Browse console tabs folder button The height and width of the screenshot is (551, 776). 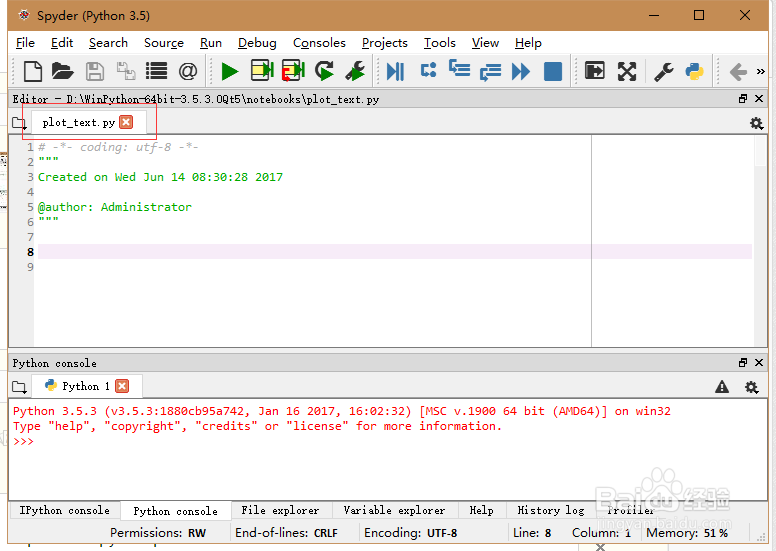(x=19, y=387)
